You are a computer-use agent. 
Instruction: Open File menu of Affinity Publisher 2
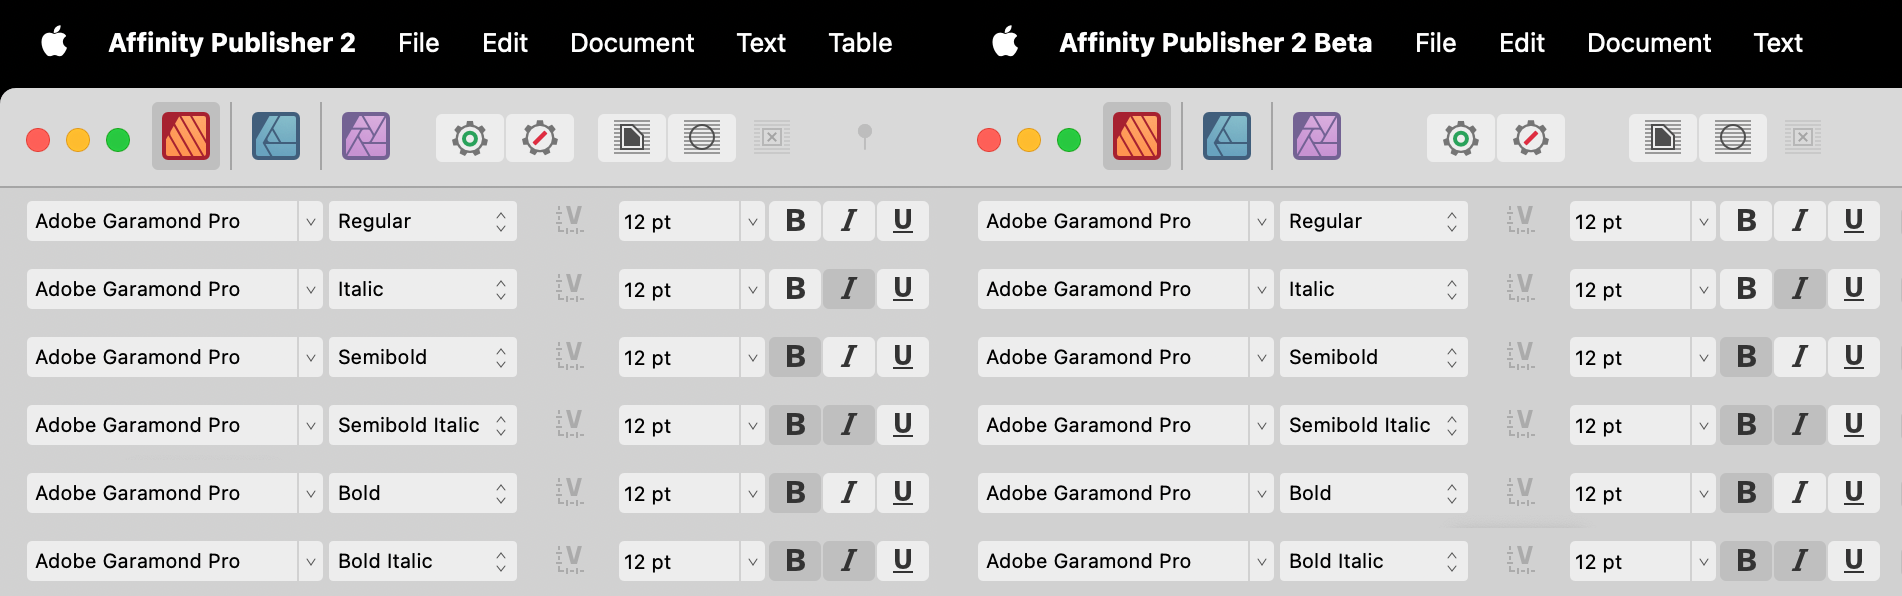418,43
